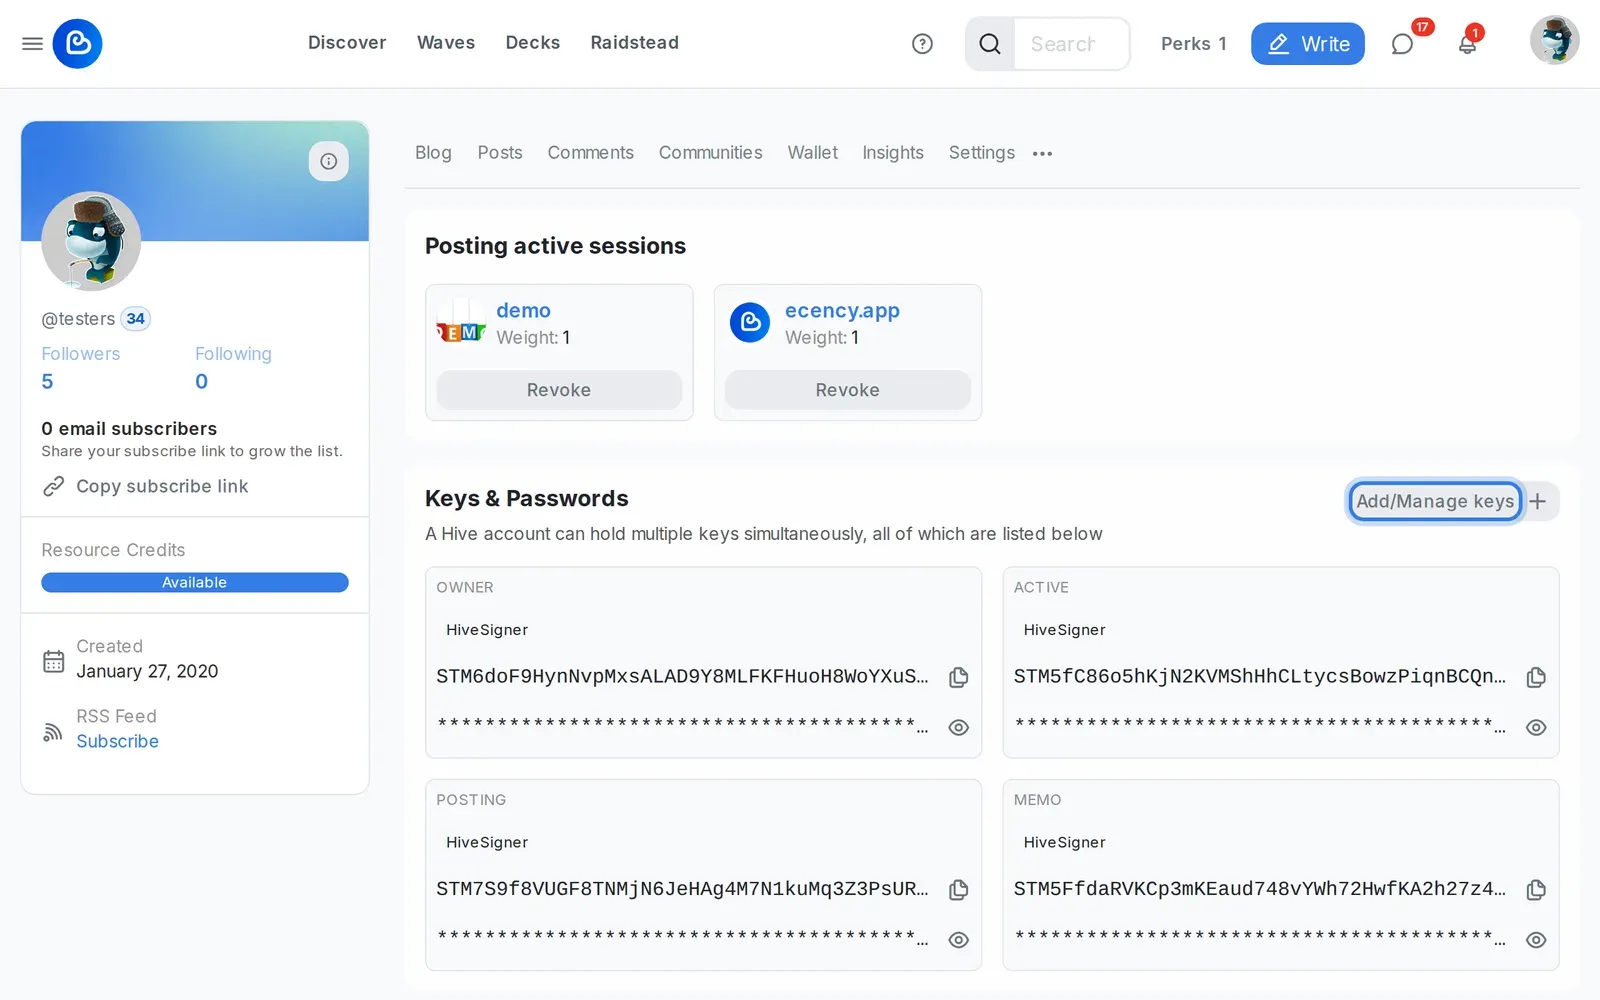
Task: Open the hamburger side menu
Action: tap(32, 44)
